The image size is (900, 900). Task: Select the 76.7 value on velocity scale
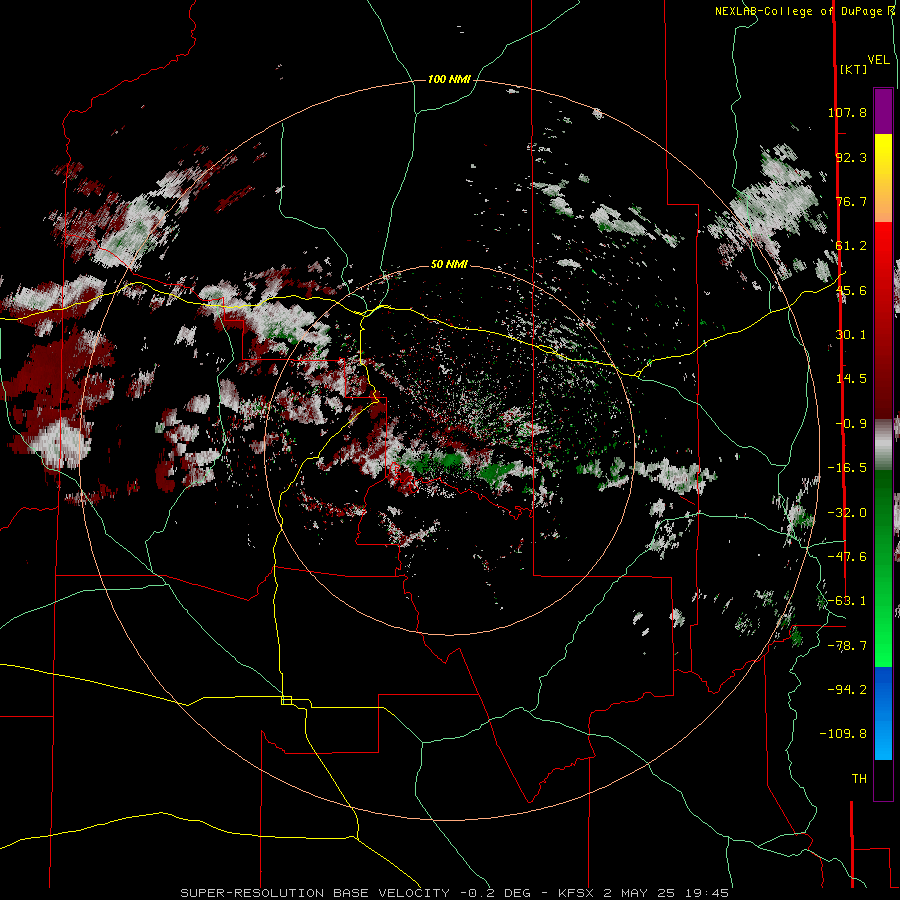(851, 201)
